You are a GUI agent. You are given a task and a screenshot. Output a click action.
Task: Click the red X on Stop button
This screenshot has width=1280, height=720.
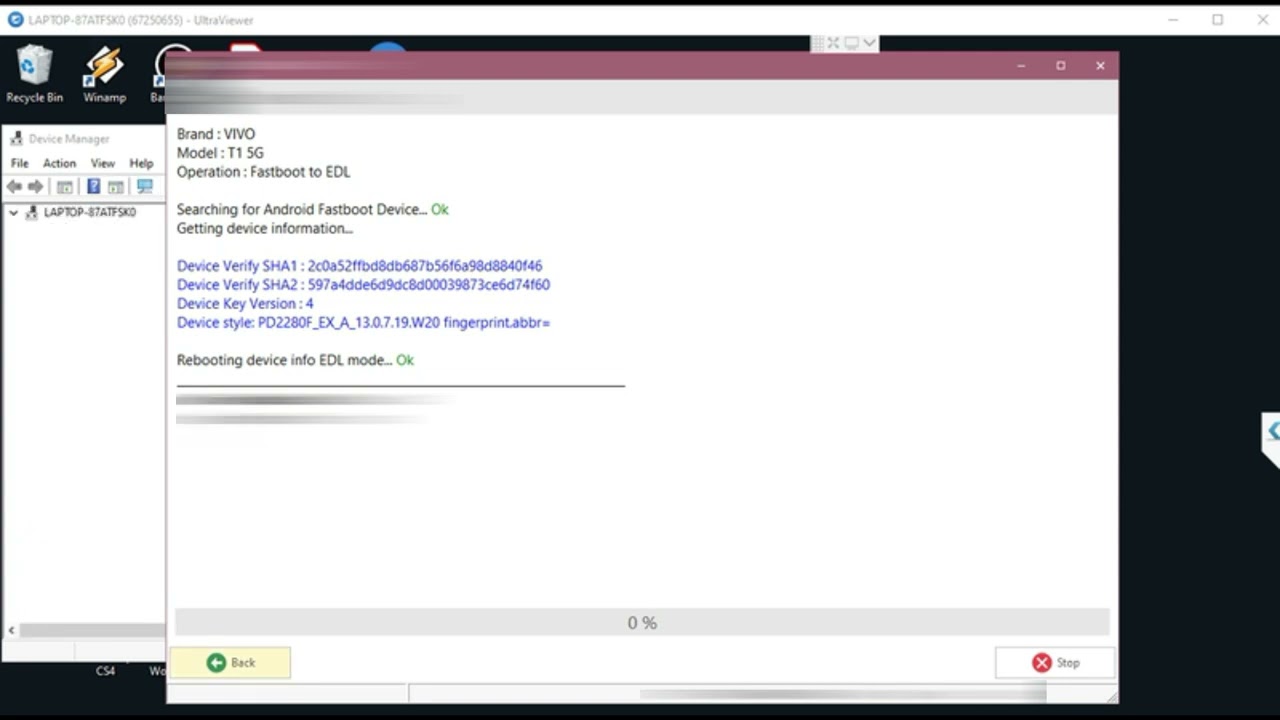coord(1042,662)
